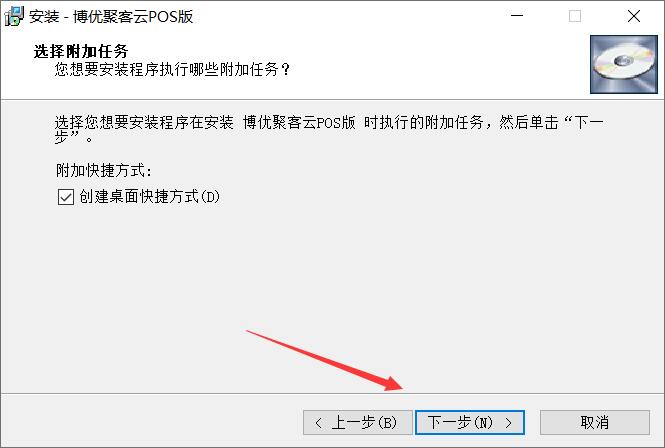Close the 博优聚客云POS版 installer window

pos(634,16)
